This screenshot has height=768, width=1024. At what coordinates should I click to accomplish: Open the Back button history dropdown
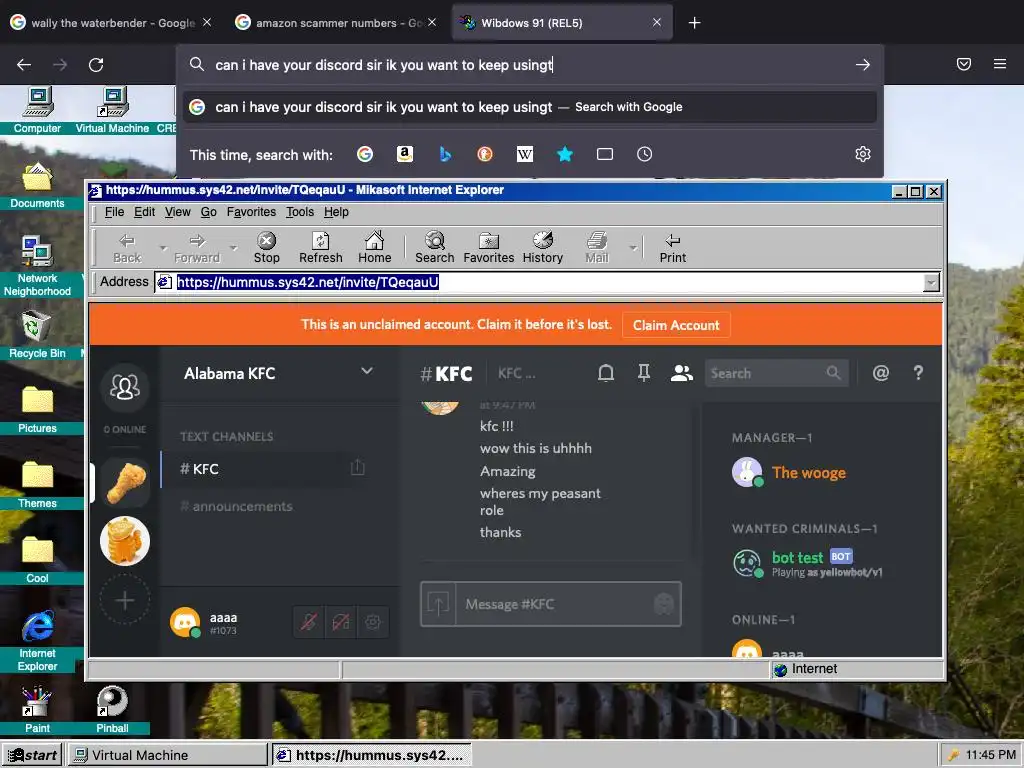pos(163,248)
